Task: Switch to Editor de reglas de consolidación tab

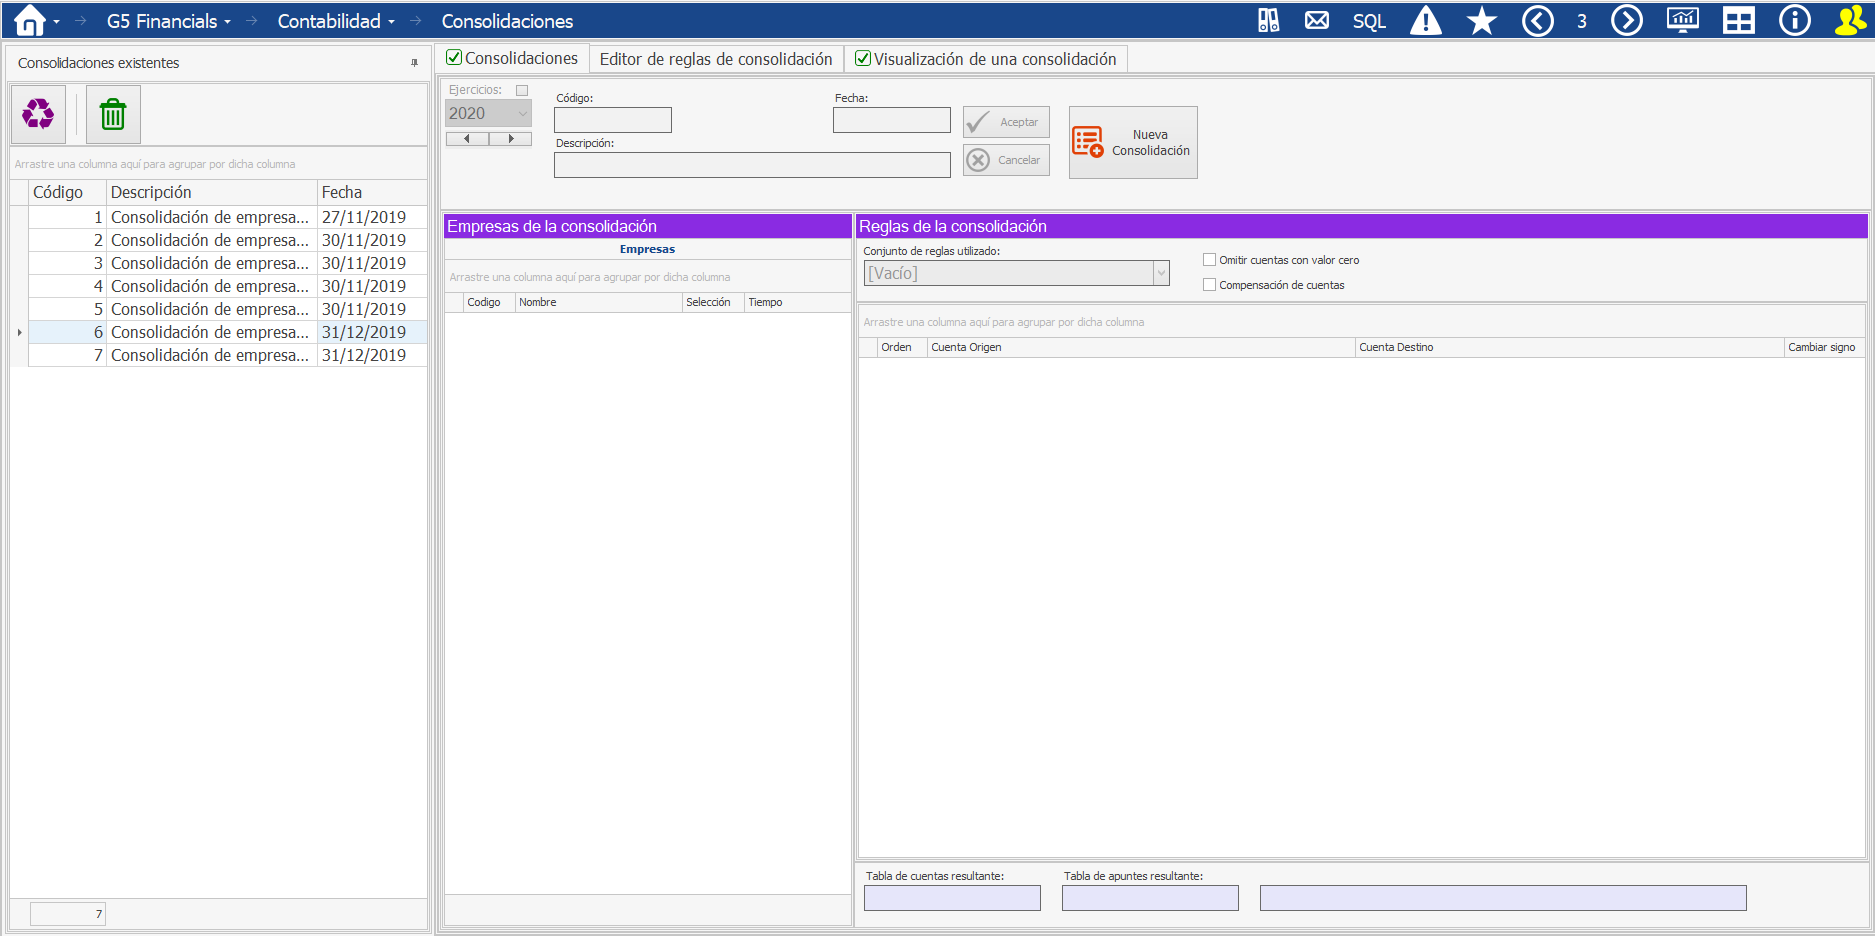Action: point(715,59)
